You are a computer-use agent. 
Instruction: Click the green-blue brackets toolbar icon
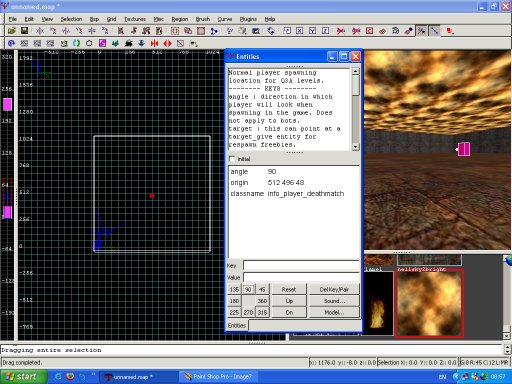coord(76,43)
